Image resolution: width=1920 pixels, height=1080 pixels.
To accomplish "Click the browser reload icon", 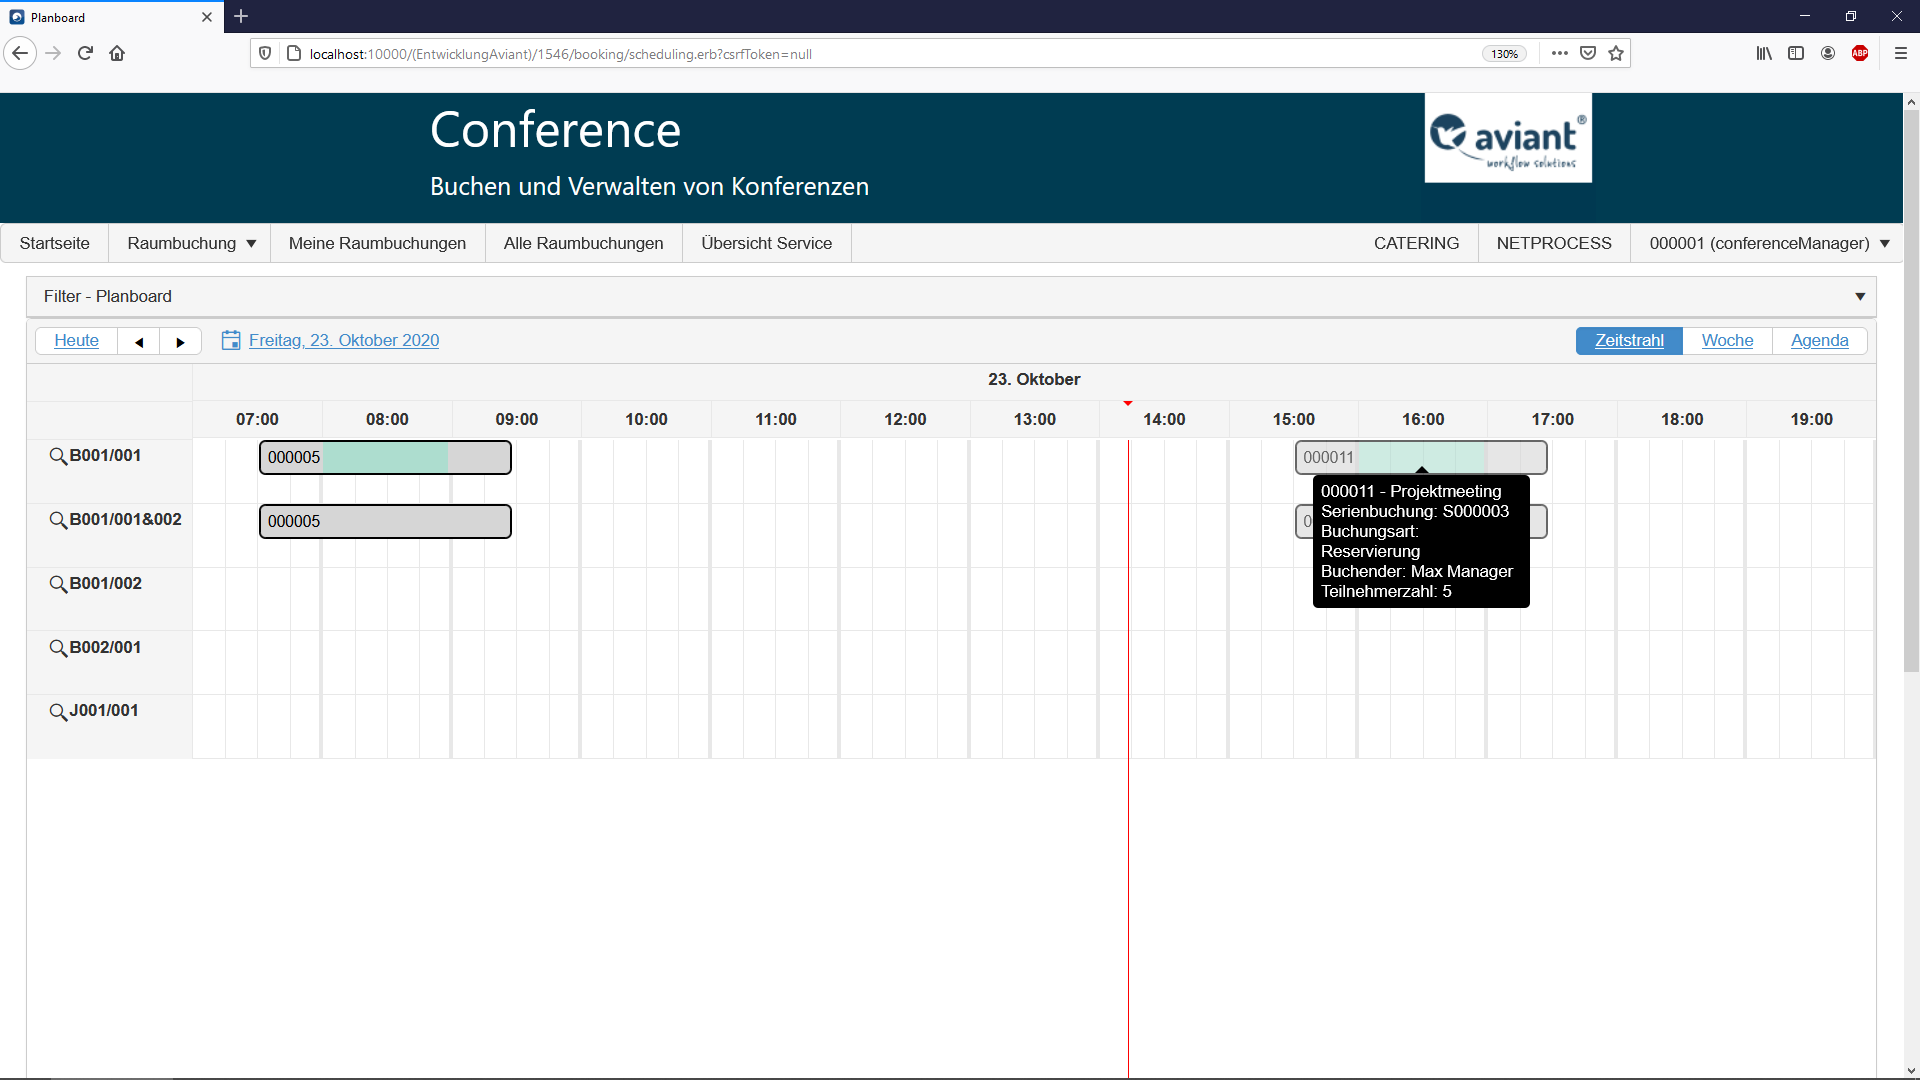I will click(85, 54).
